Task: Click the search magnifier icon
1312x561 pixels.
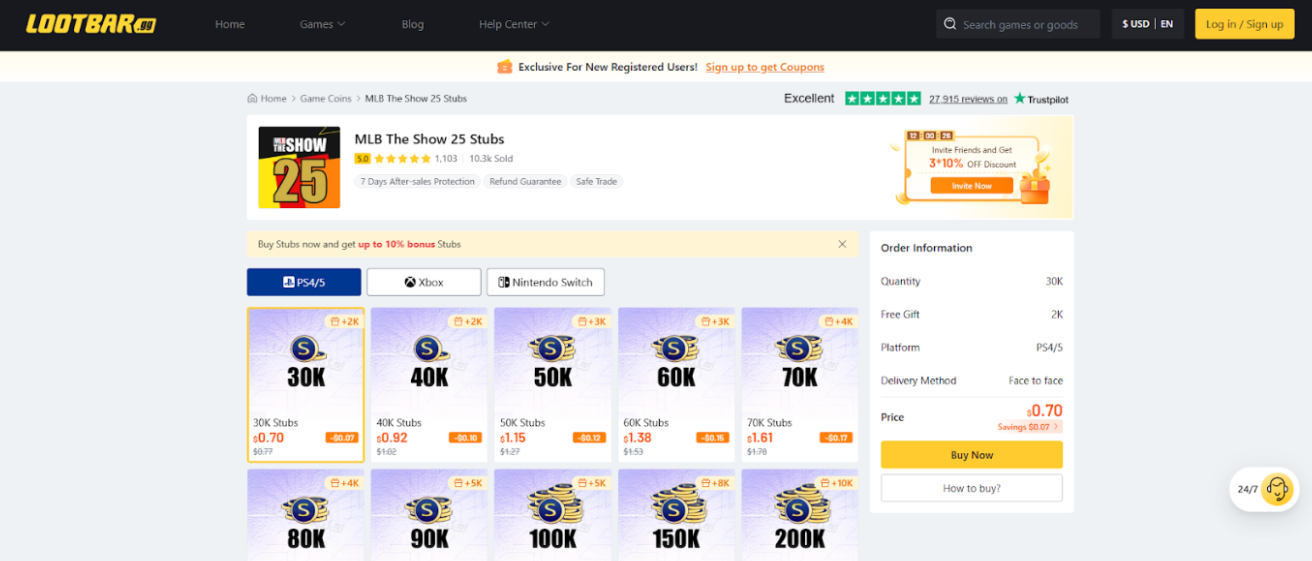Action: (950, 24)
